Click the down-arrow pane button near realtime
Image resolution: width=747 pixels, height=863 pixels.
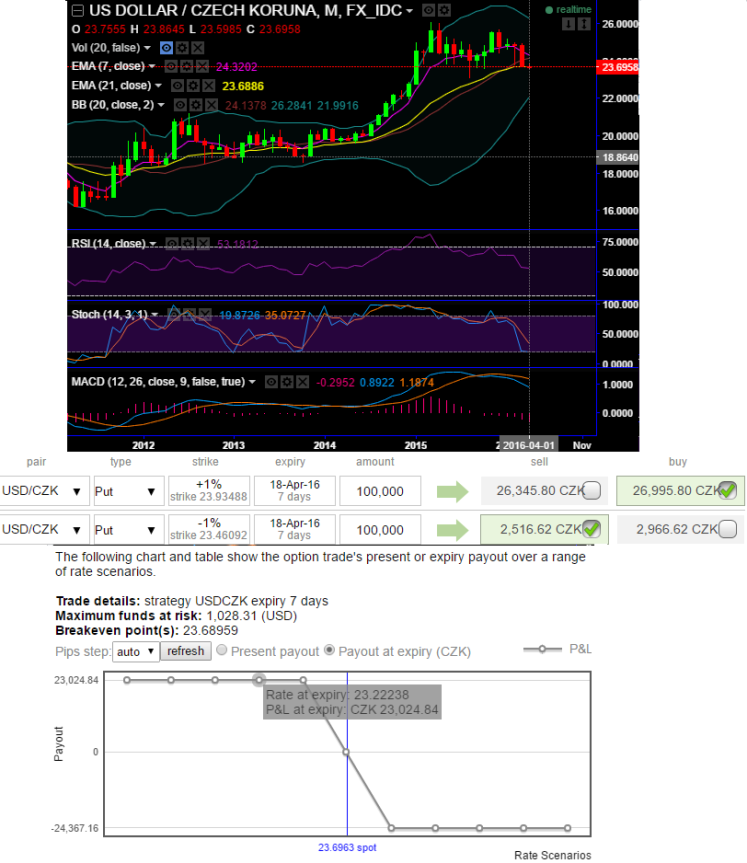point(569,24)
